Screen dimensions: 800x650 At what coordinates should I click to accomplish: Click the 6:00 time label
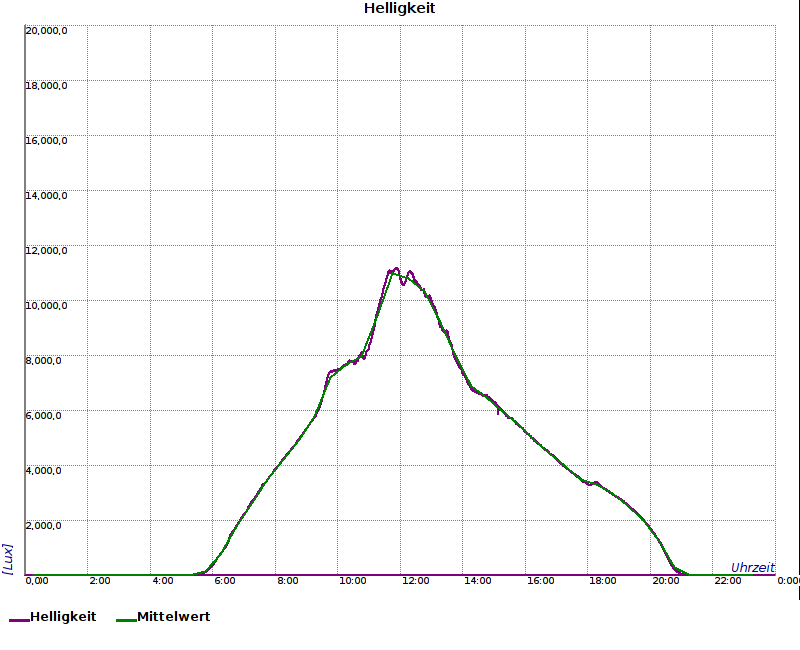pos(224,581)
